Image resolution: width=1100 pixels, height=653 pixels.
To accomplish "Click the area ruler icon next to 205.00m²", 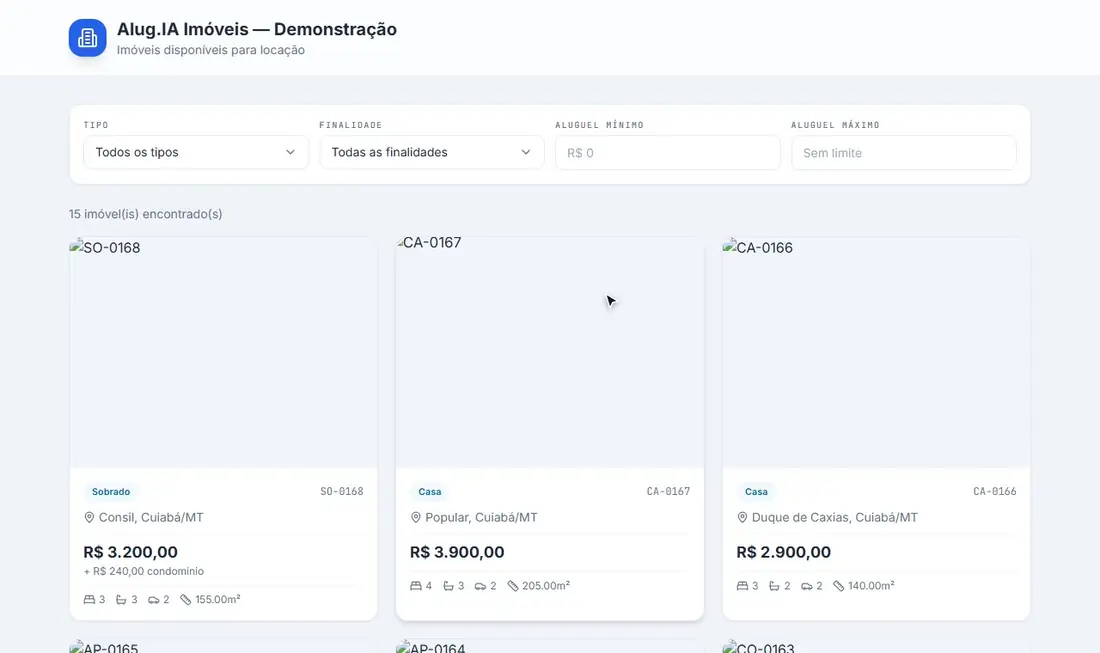I will point(513,586).
